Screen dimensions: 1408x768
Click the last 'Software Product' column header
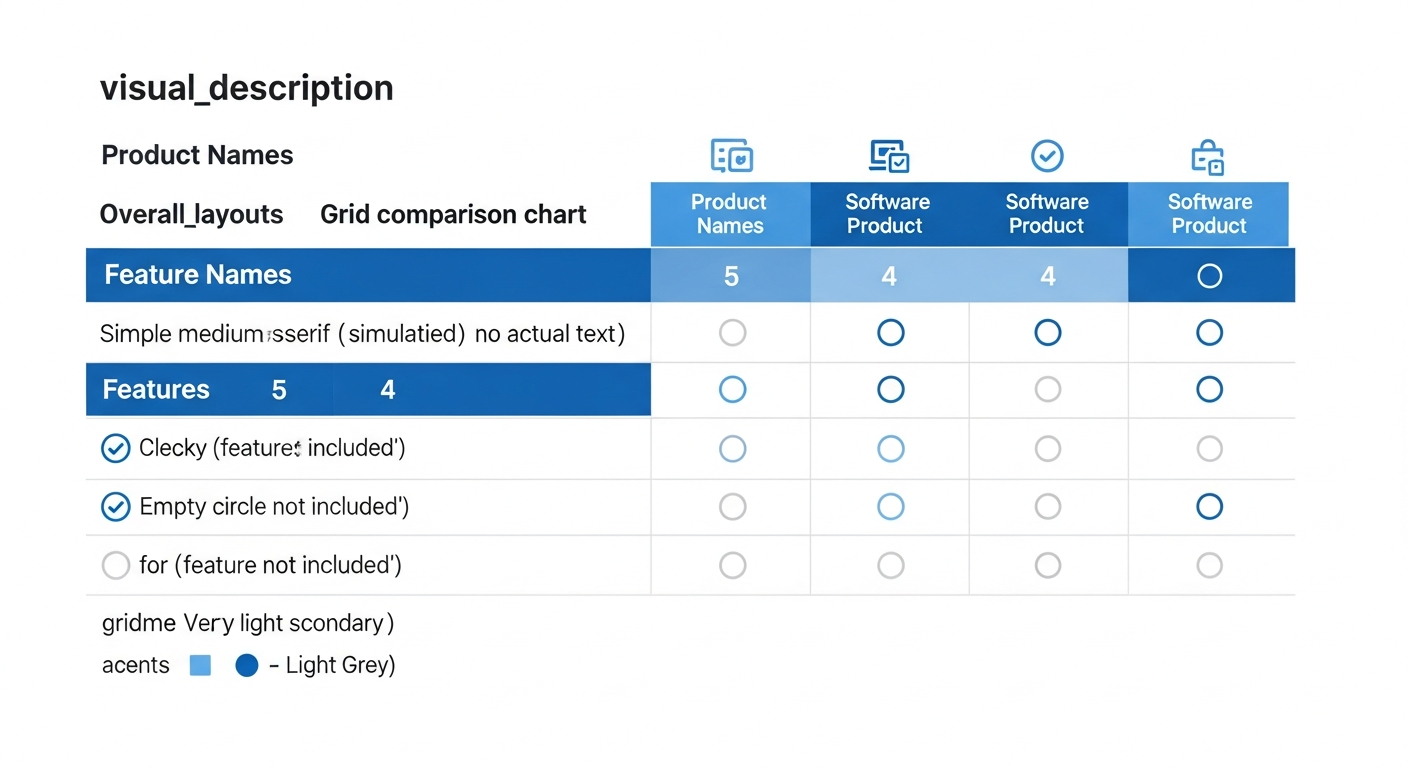(1209, 214)
